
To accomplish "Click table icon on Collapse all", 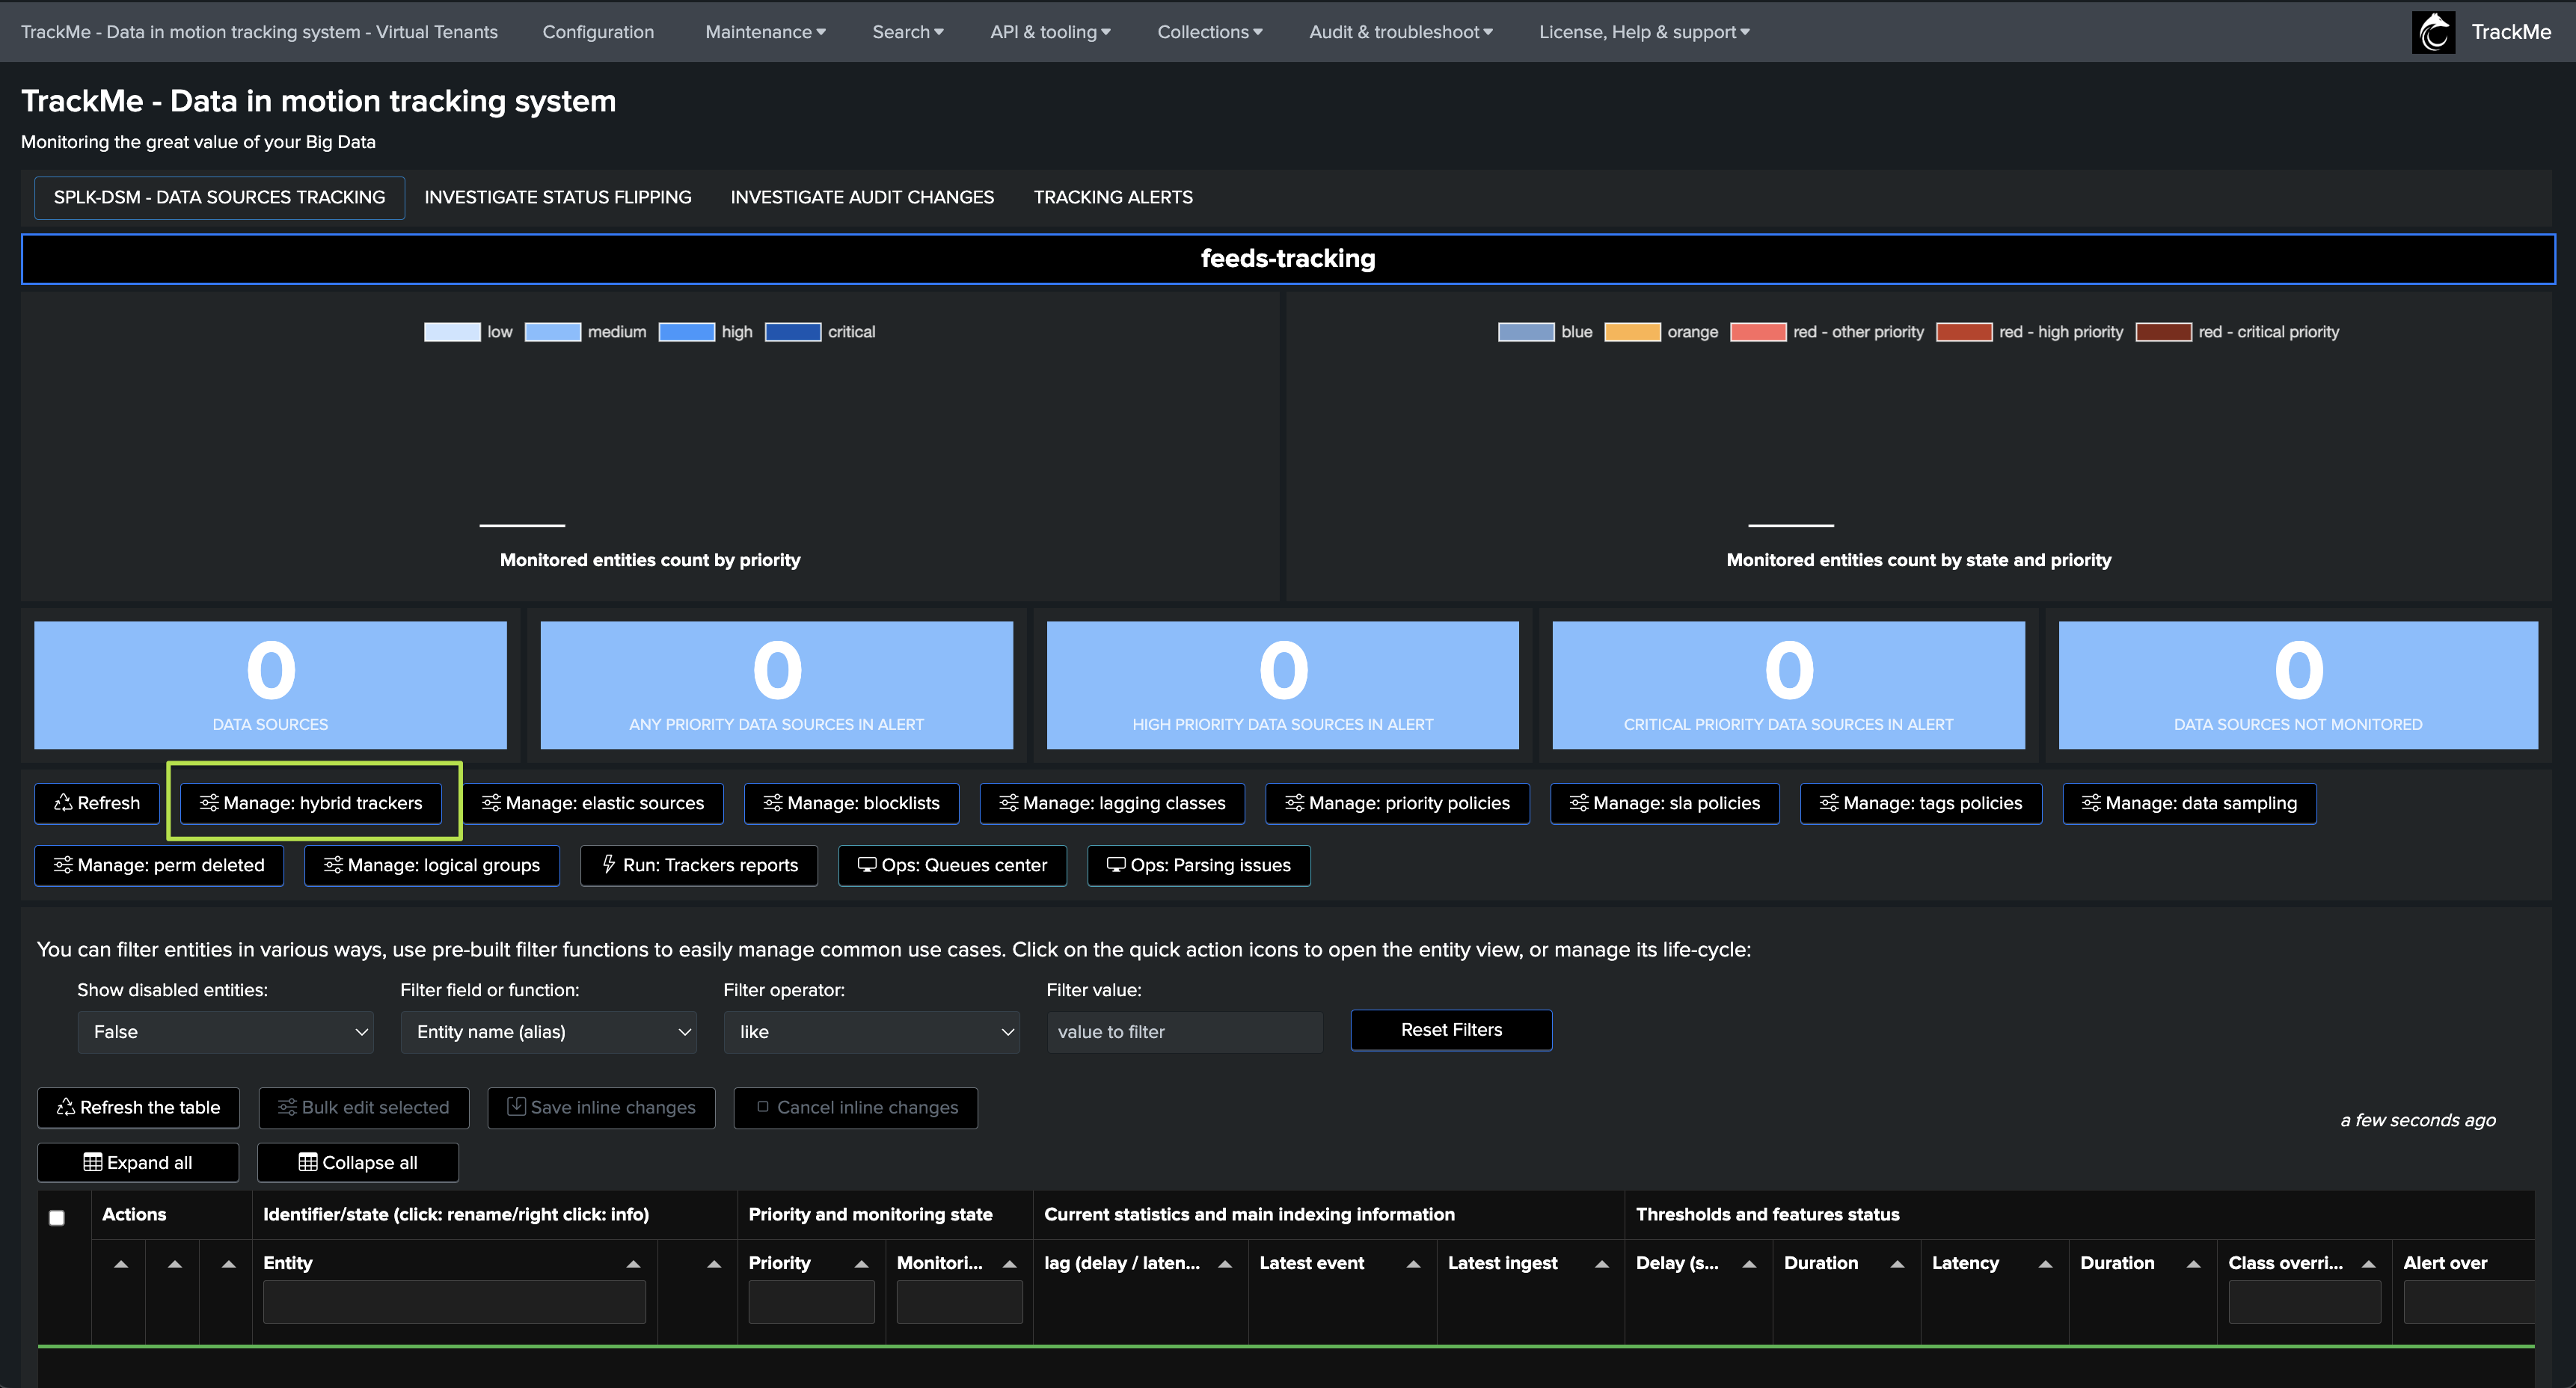I will click(x=308, y=1162).
